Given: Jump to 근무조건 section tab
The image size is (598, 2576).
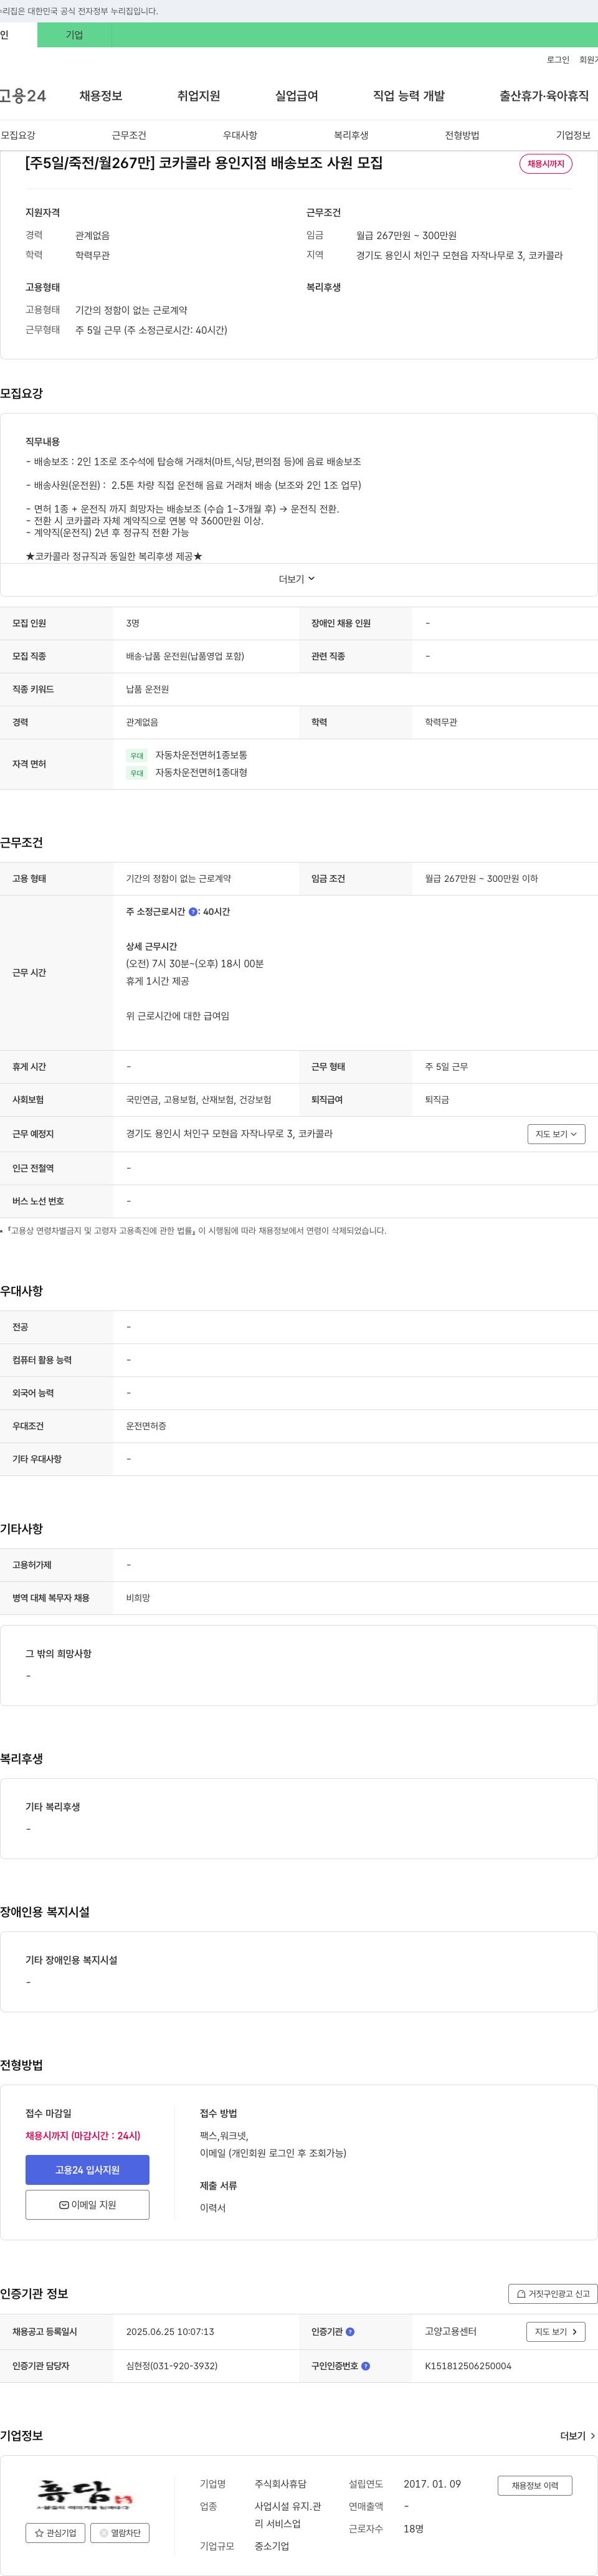Looking at the screenshot, I should pyautogui.click(x=129, y=135).
